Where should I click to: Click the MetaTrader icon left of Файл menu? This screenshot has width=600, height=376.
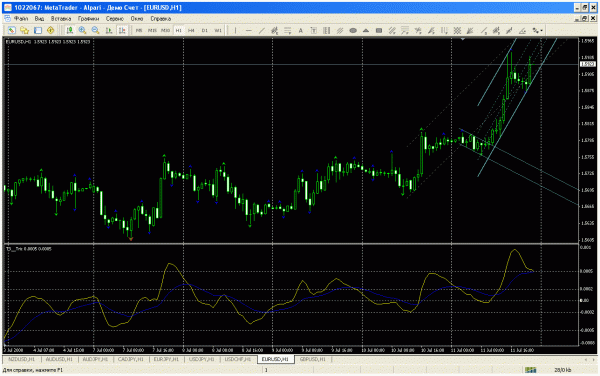tap(7, 18)
